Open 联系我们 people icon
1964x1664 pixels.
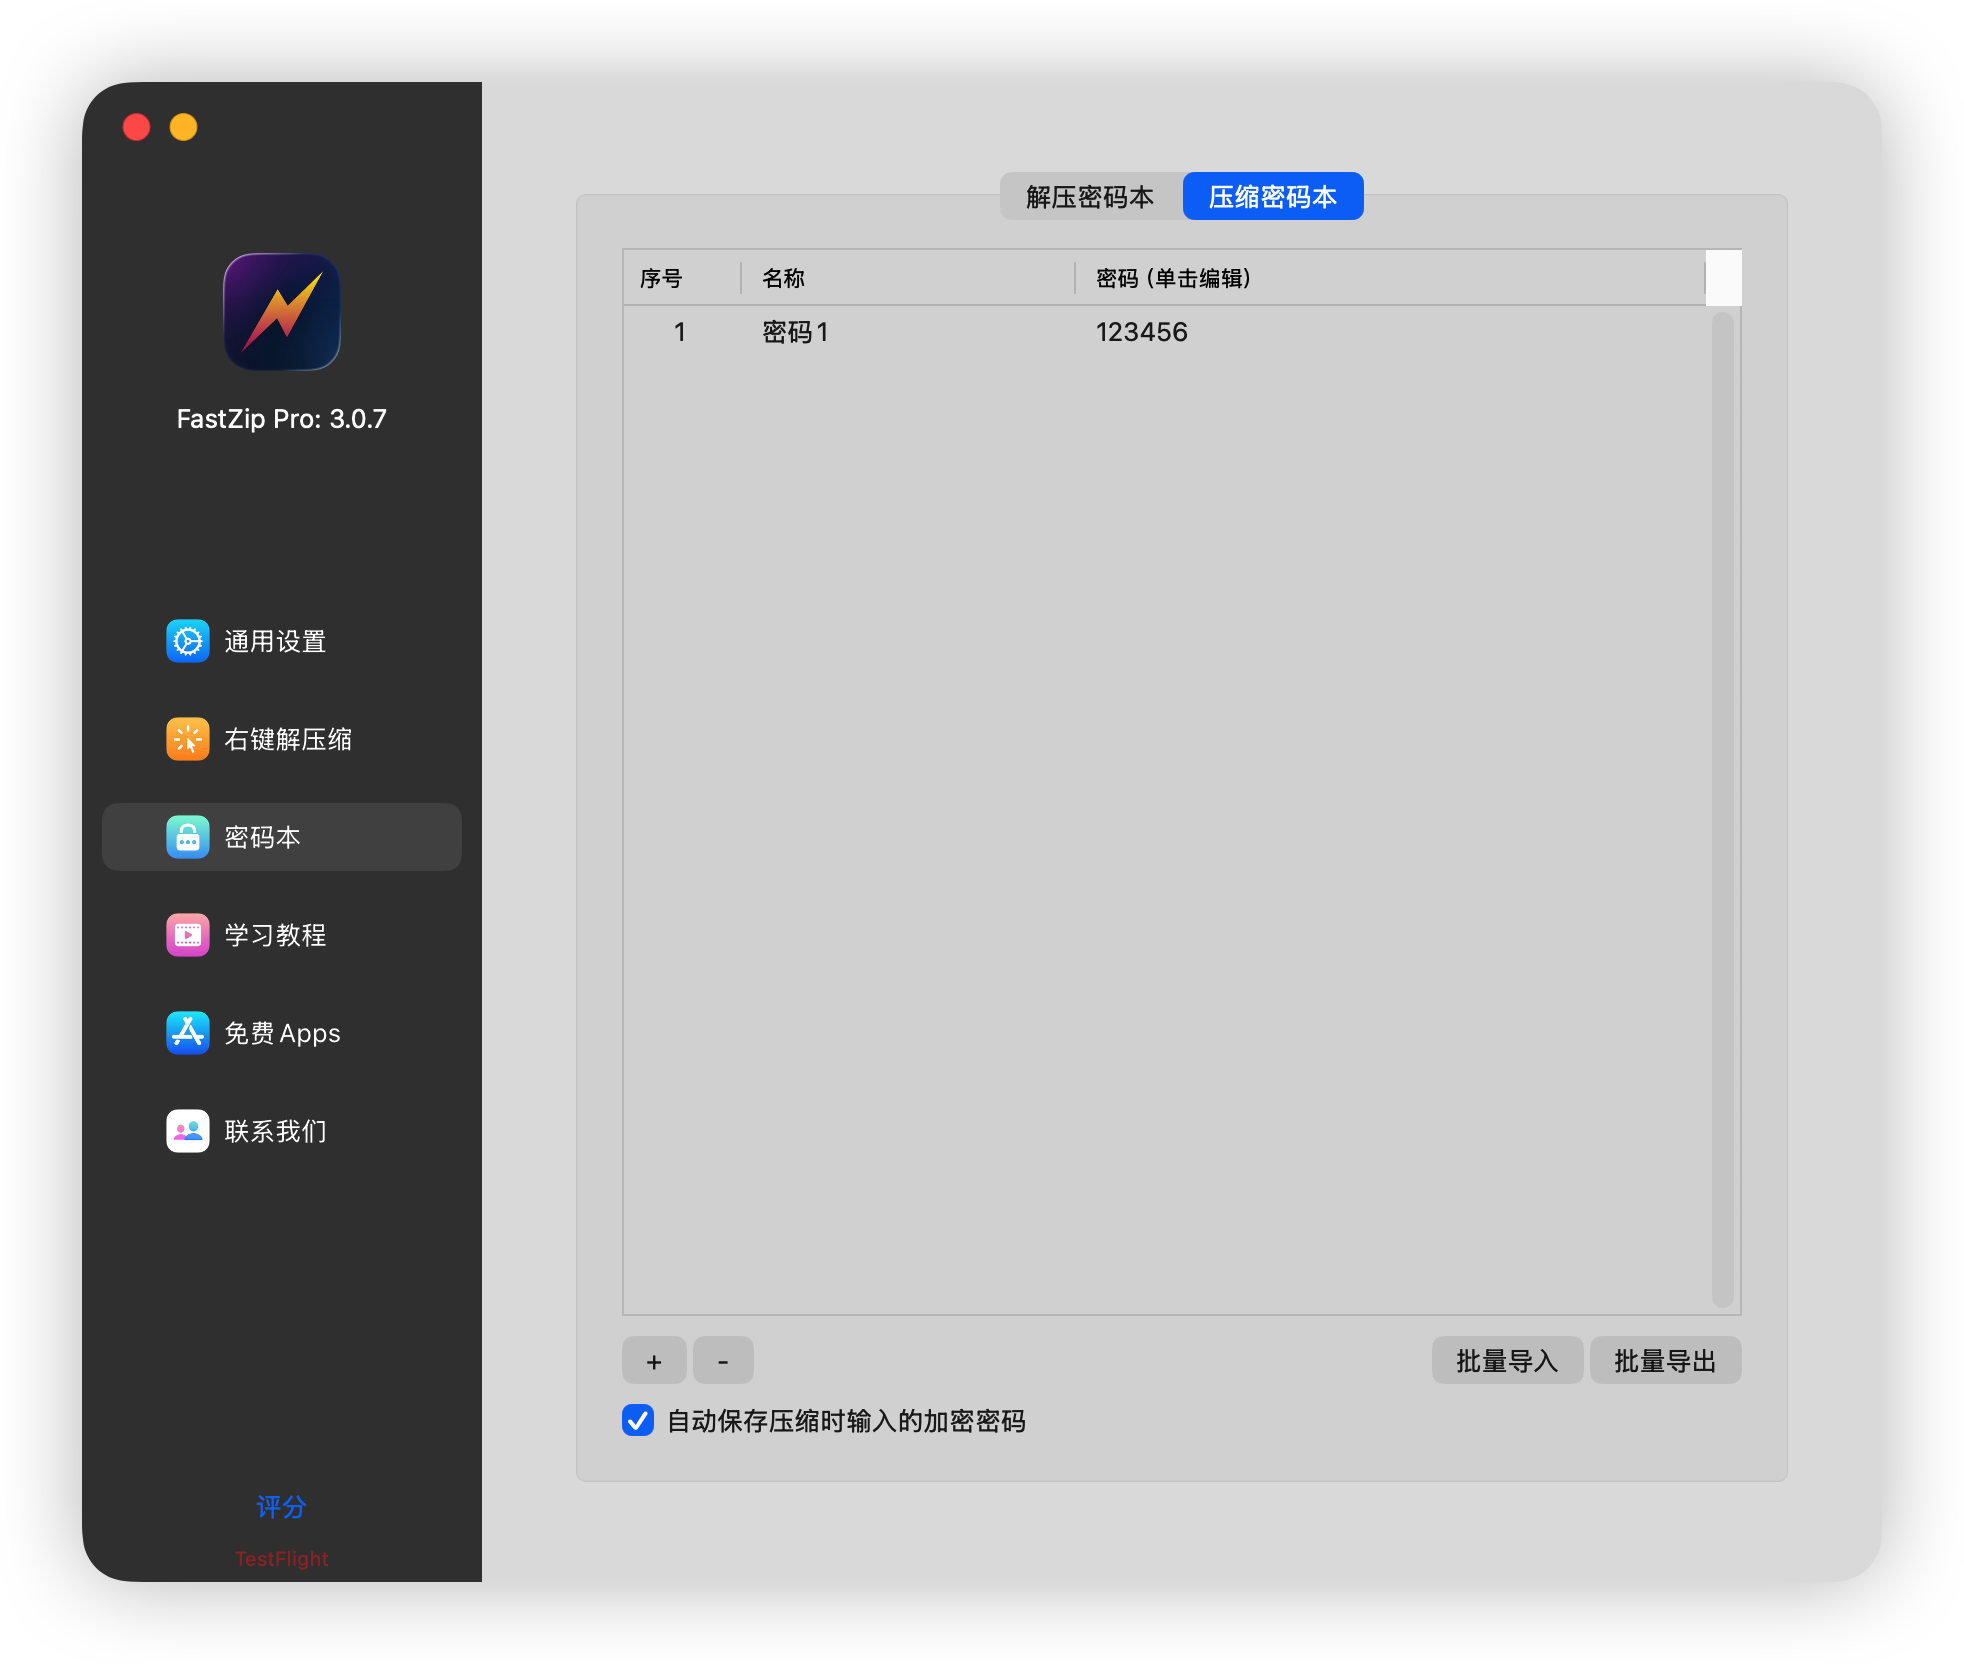(188, 1131)
